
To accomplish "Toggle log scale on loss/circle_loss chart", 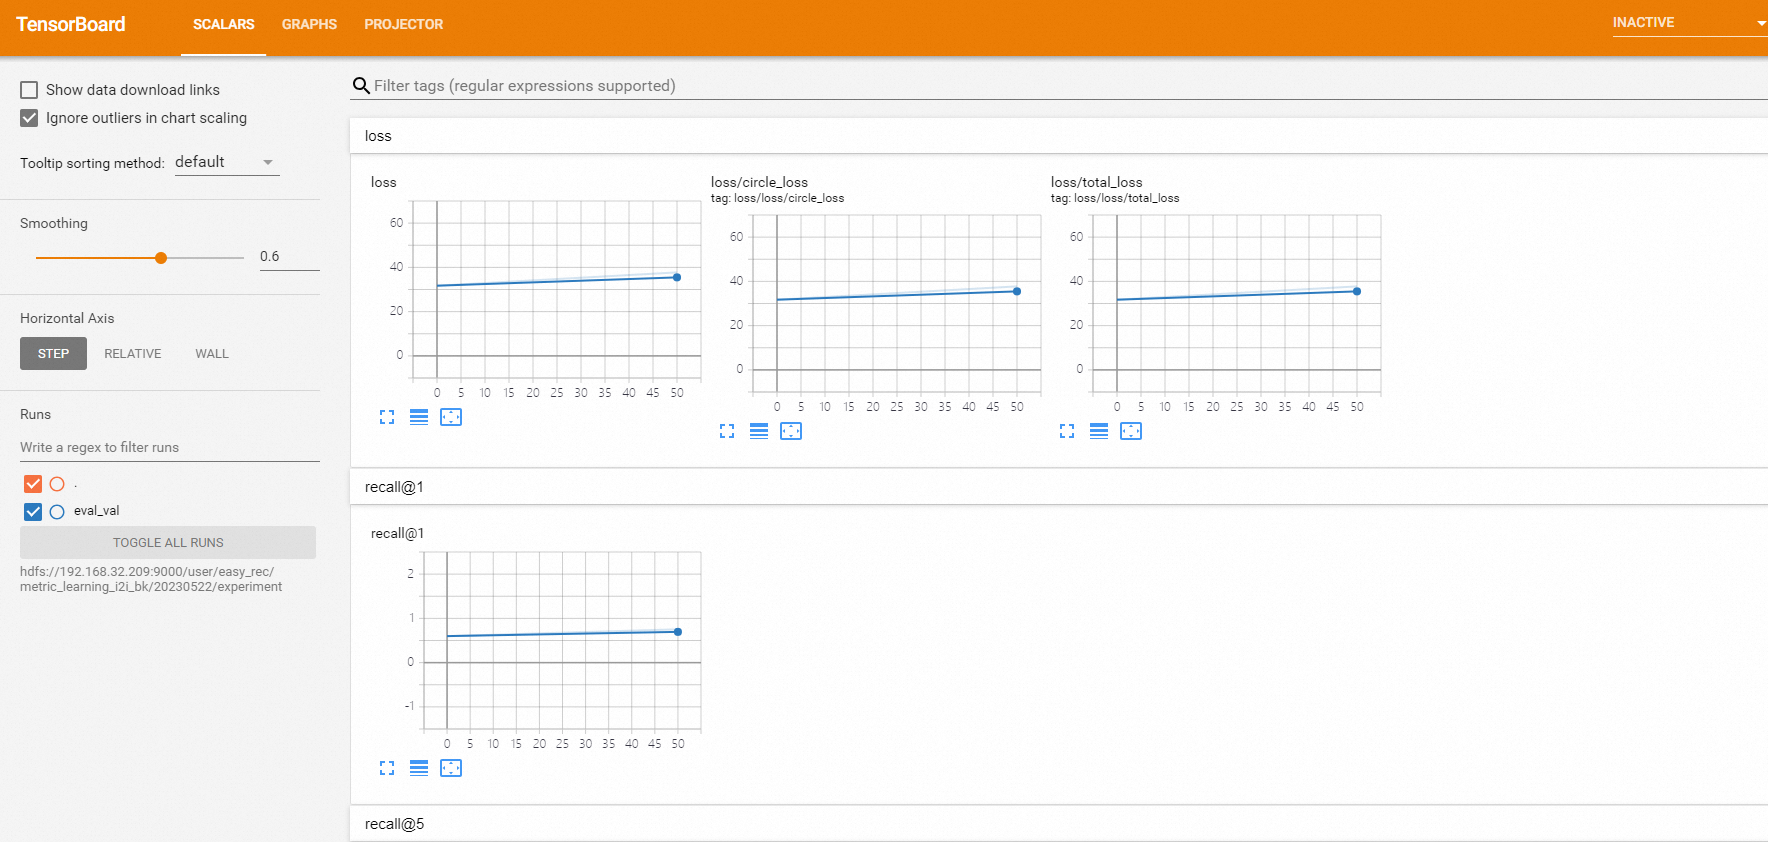I will (x=759, y=431).
